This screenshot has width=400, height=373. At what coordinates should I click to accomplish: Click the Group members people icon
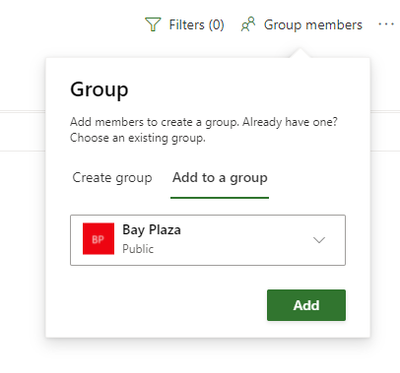click(248, 24)
